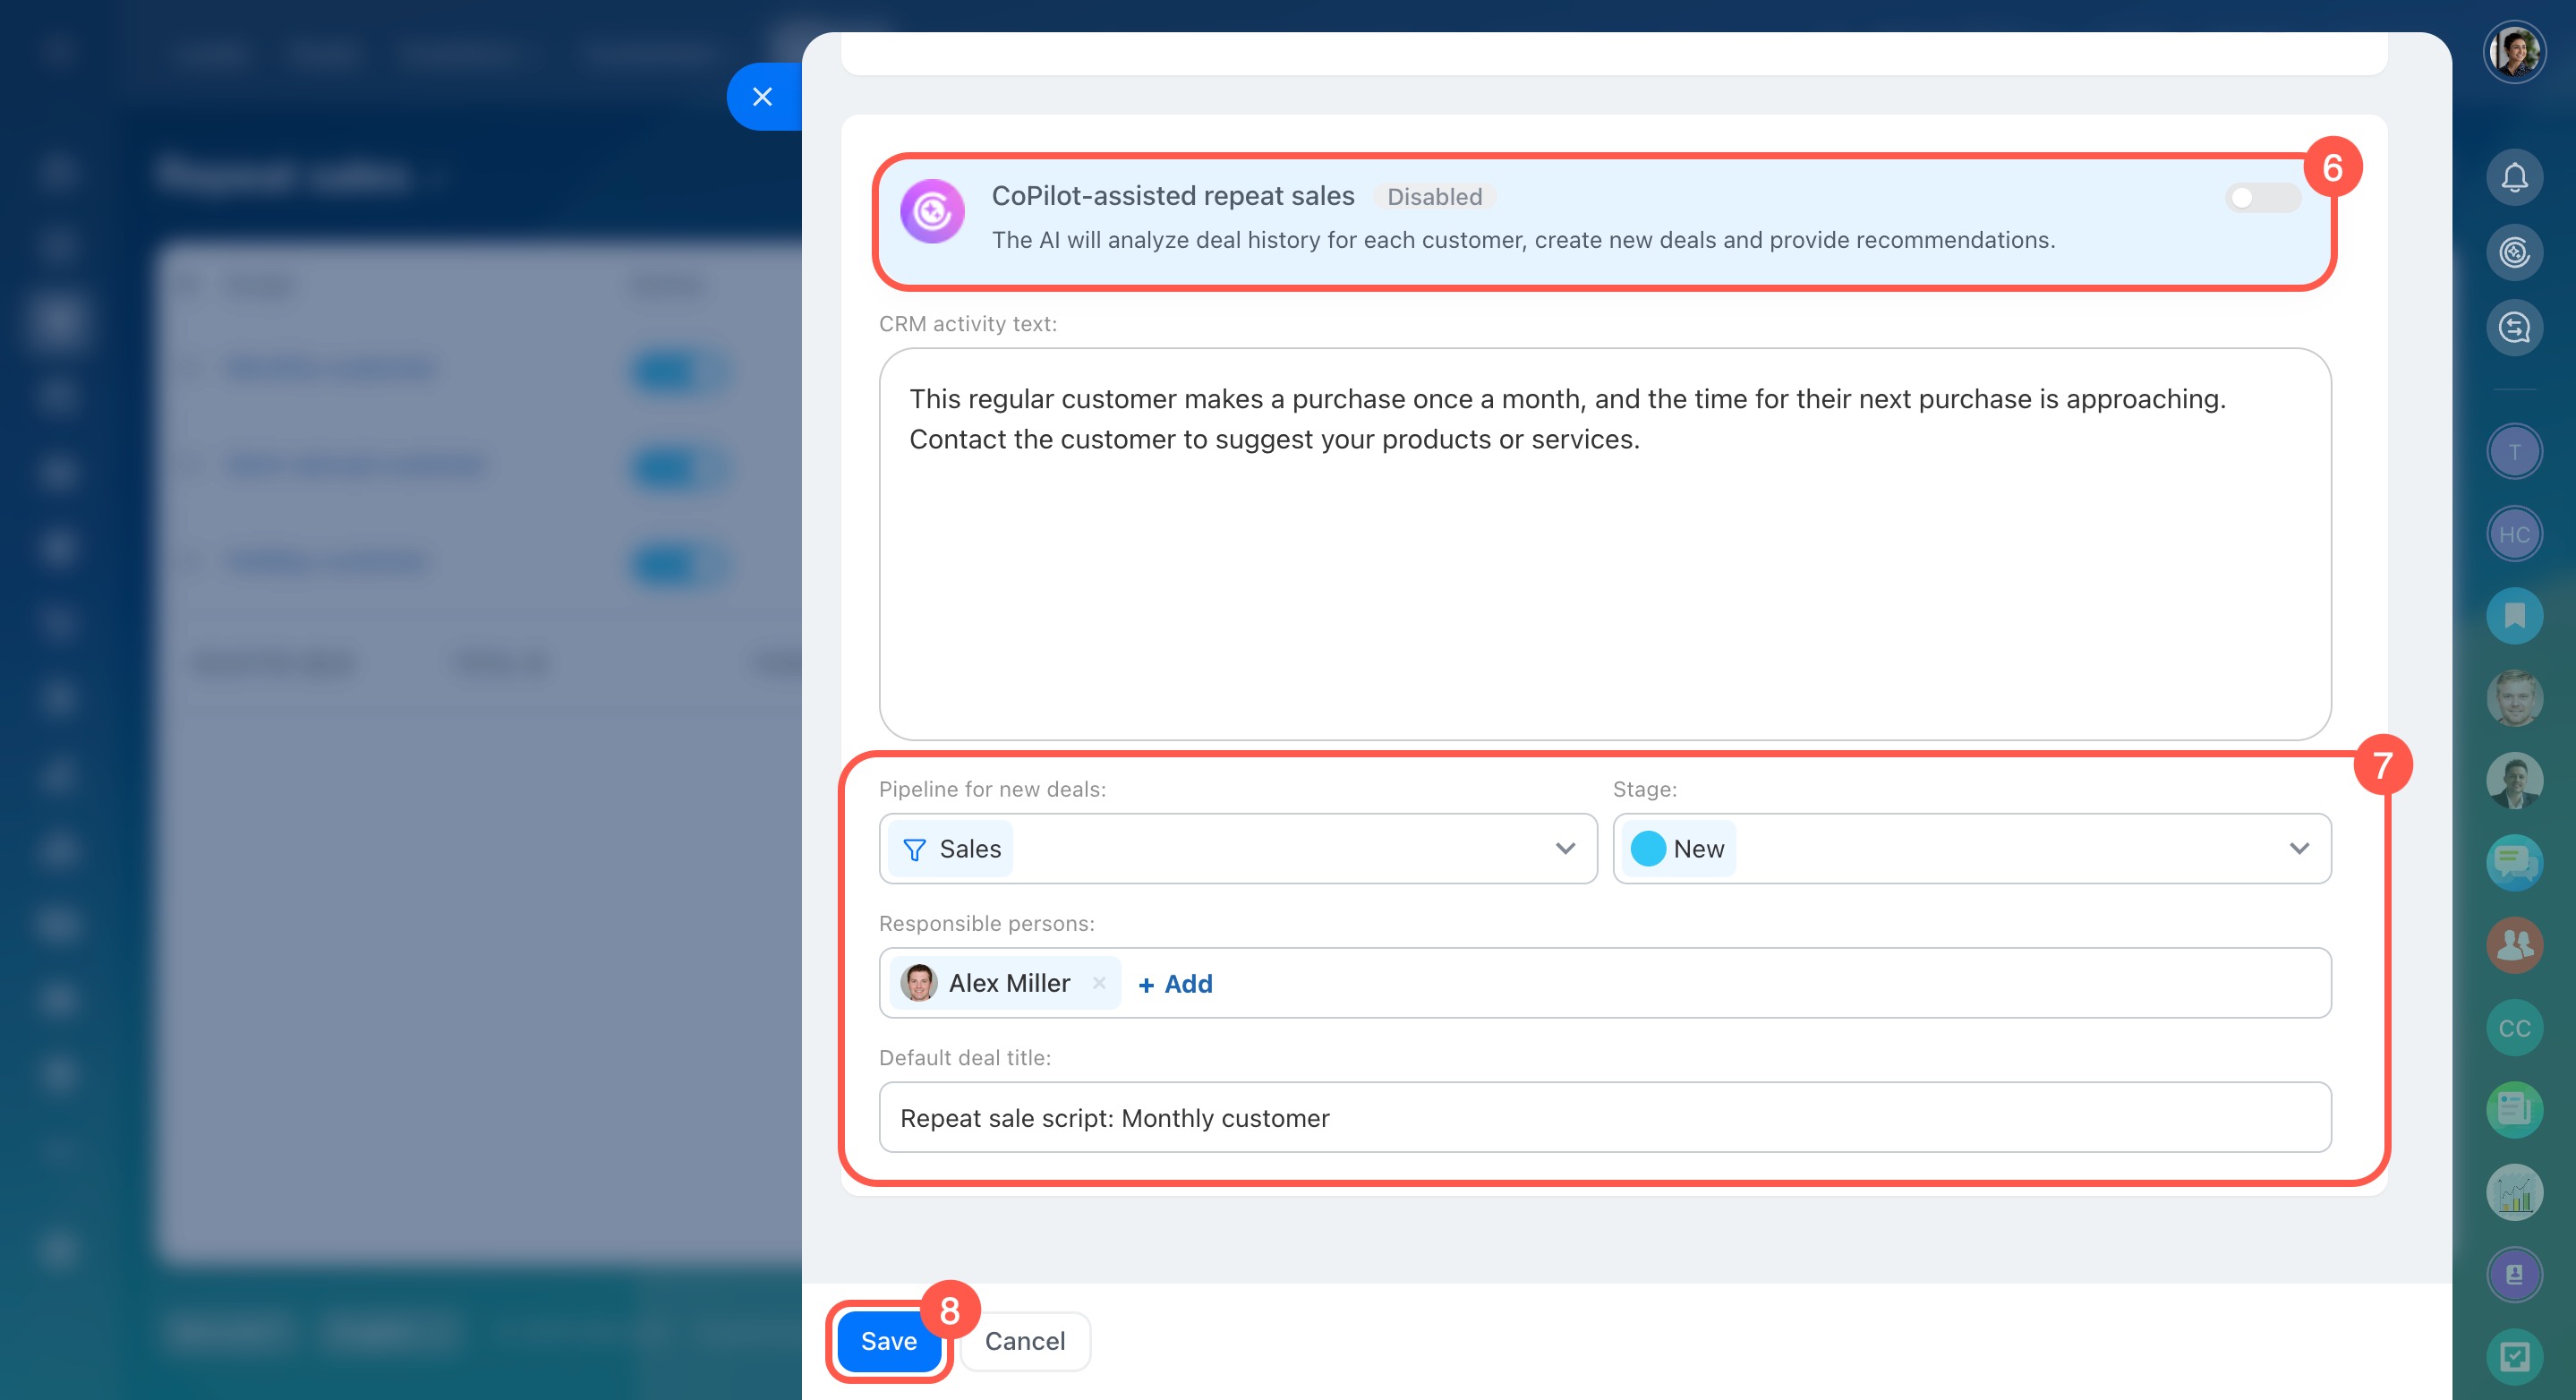The image size is (2576, 1400).
Task: Click the Cancel button
Action: point(1024,1340)
